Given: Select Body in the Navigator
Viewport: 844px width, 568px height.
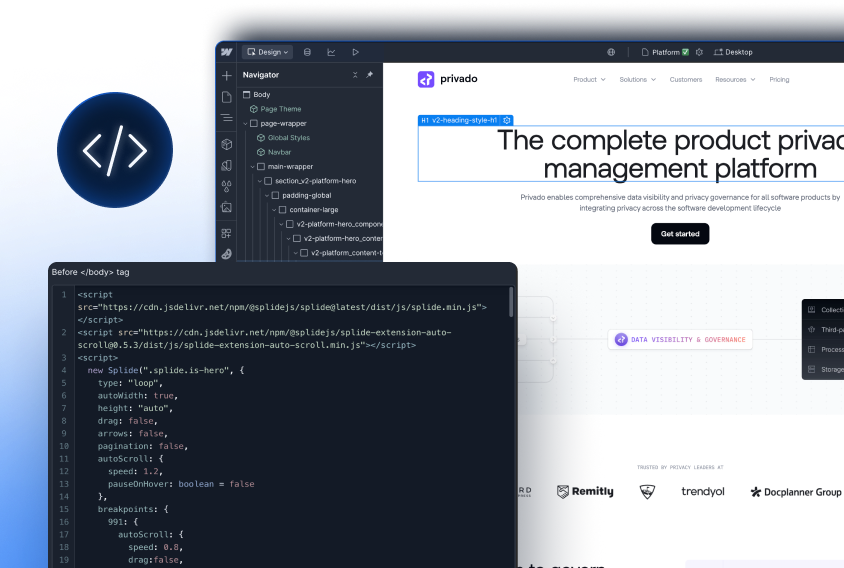Looking at the screenshot, I should (262, 95).
